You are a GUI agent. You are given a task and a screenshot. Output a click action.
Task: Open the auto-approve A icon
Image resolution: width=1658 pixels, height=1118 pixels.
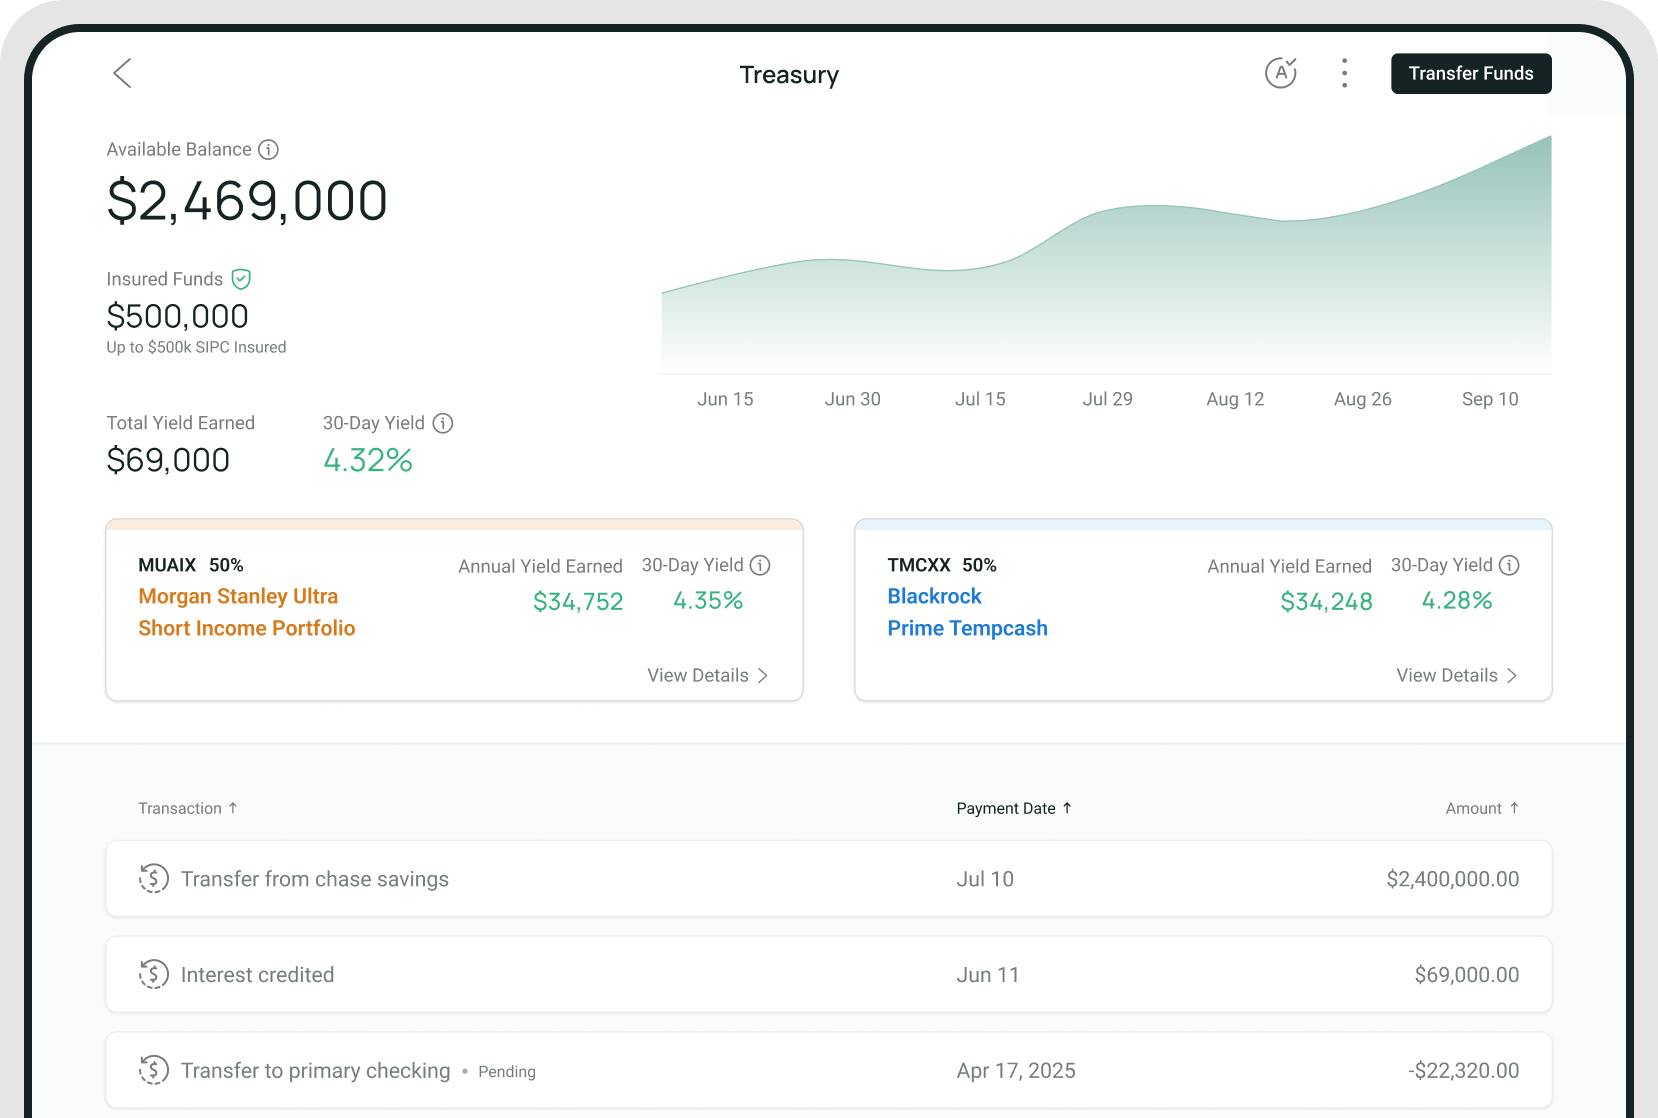(1281, 73)
